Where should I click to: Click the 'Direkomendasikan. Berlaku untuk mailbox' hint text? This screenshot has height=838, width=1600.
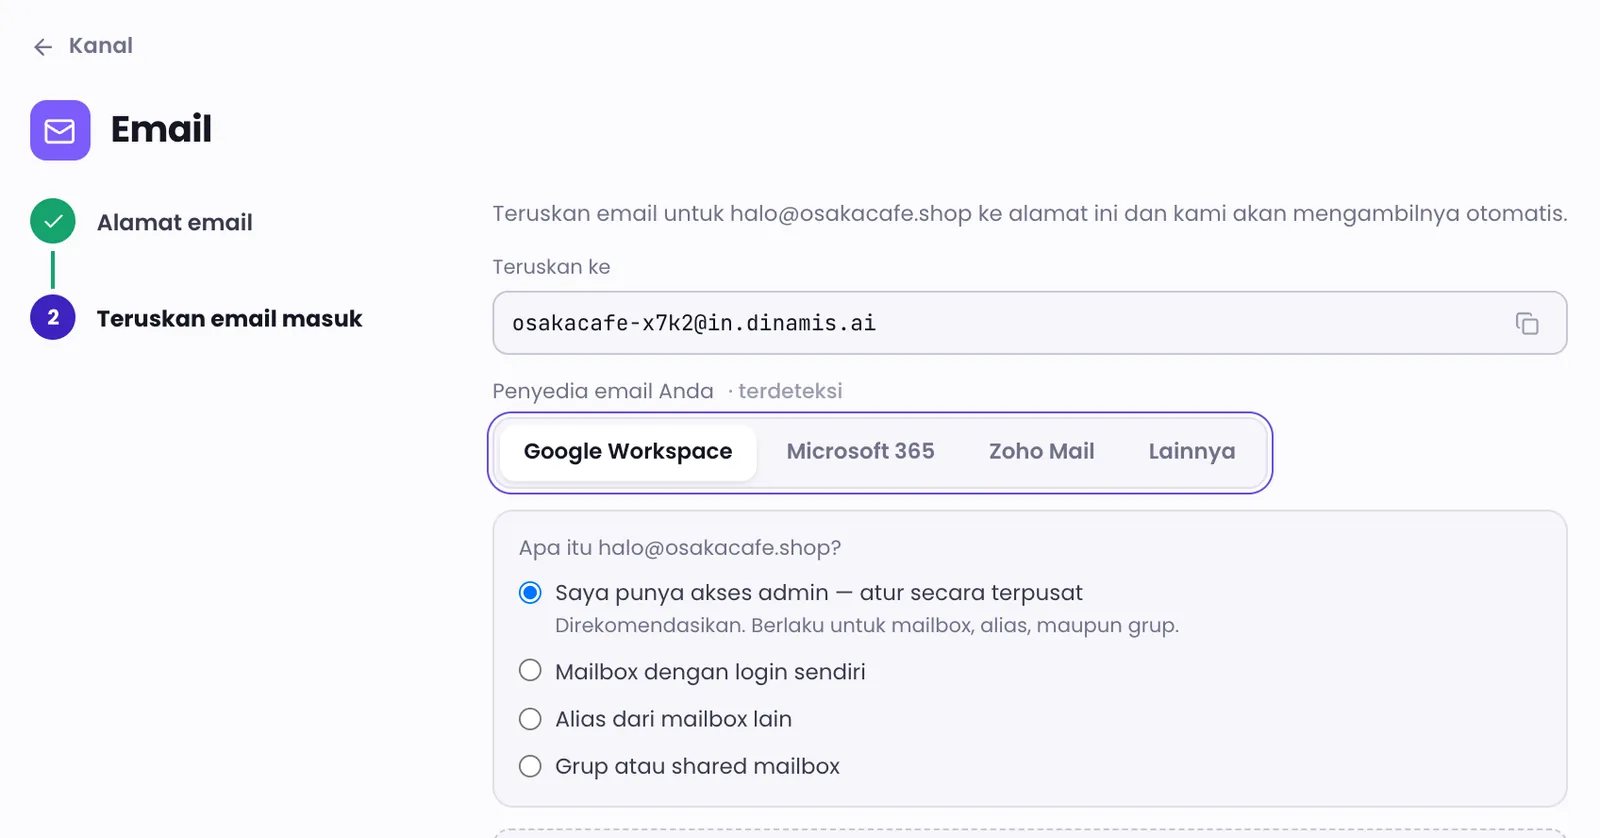click(867, 626)
